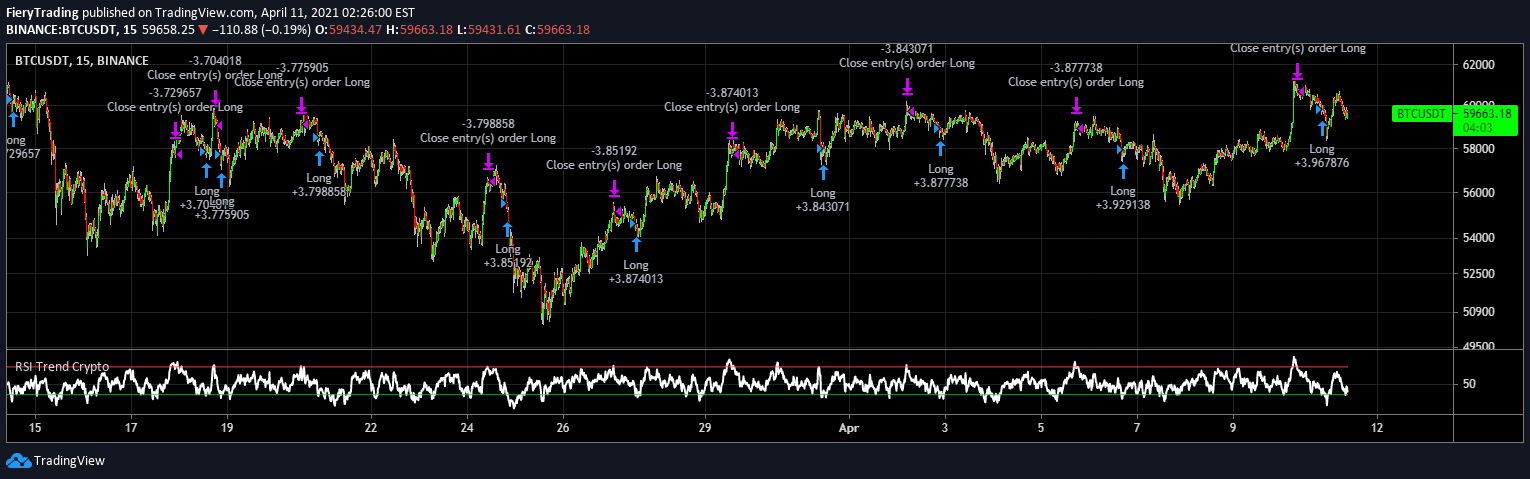Click the 58000 price axis label
Image resolution: width=1530 pixels, height=479 pixels.
1478,149
